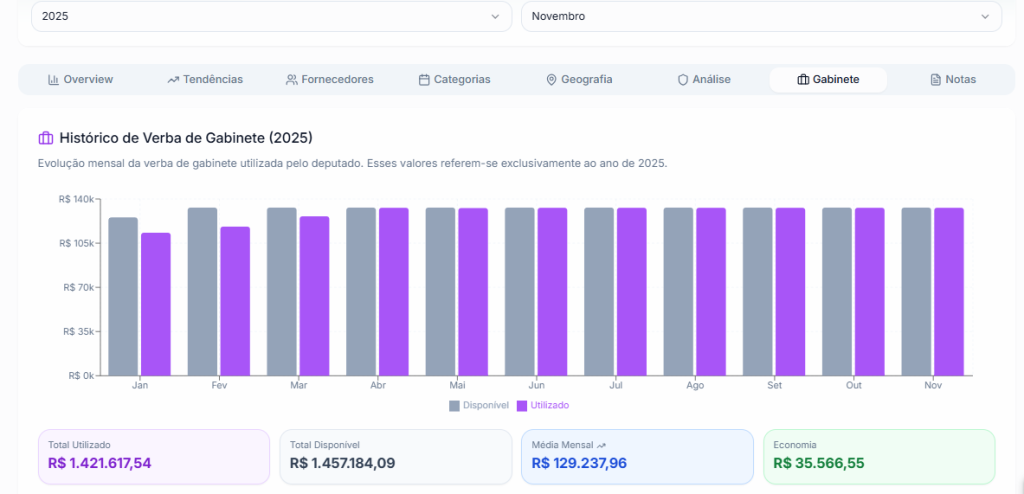Click the purple briefcase icon beside Histórico title
The width and height of the screenshot is (1024, 494).
[x=45, y=138]
